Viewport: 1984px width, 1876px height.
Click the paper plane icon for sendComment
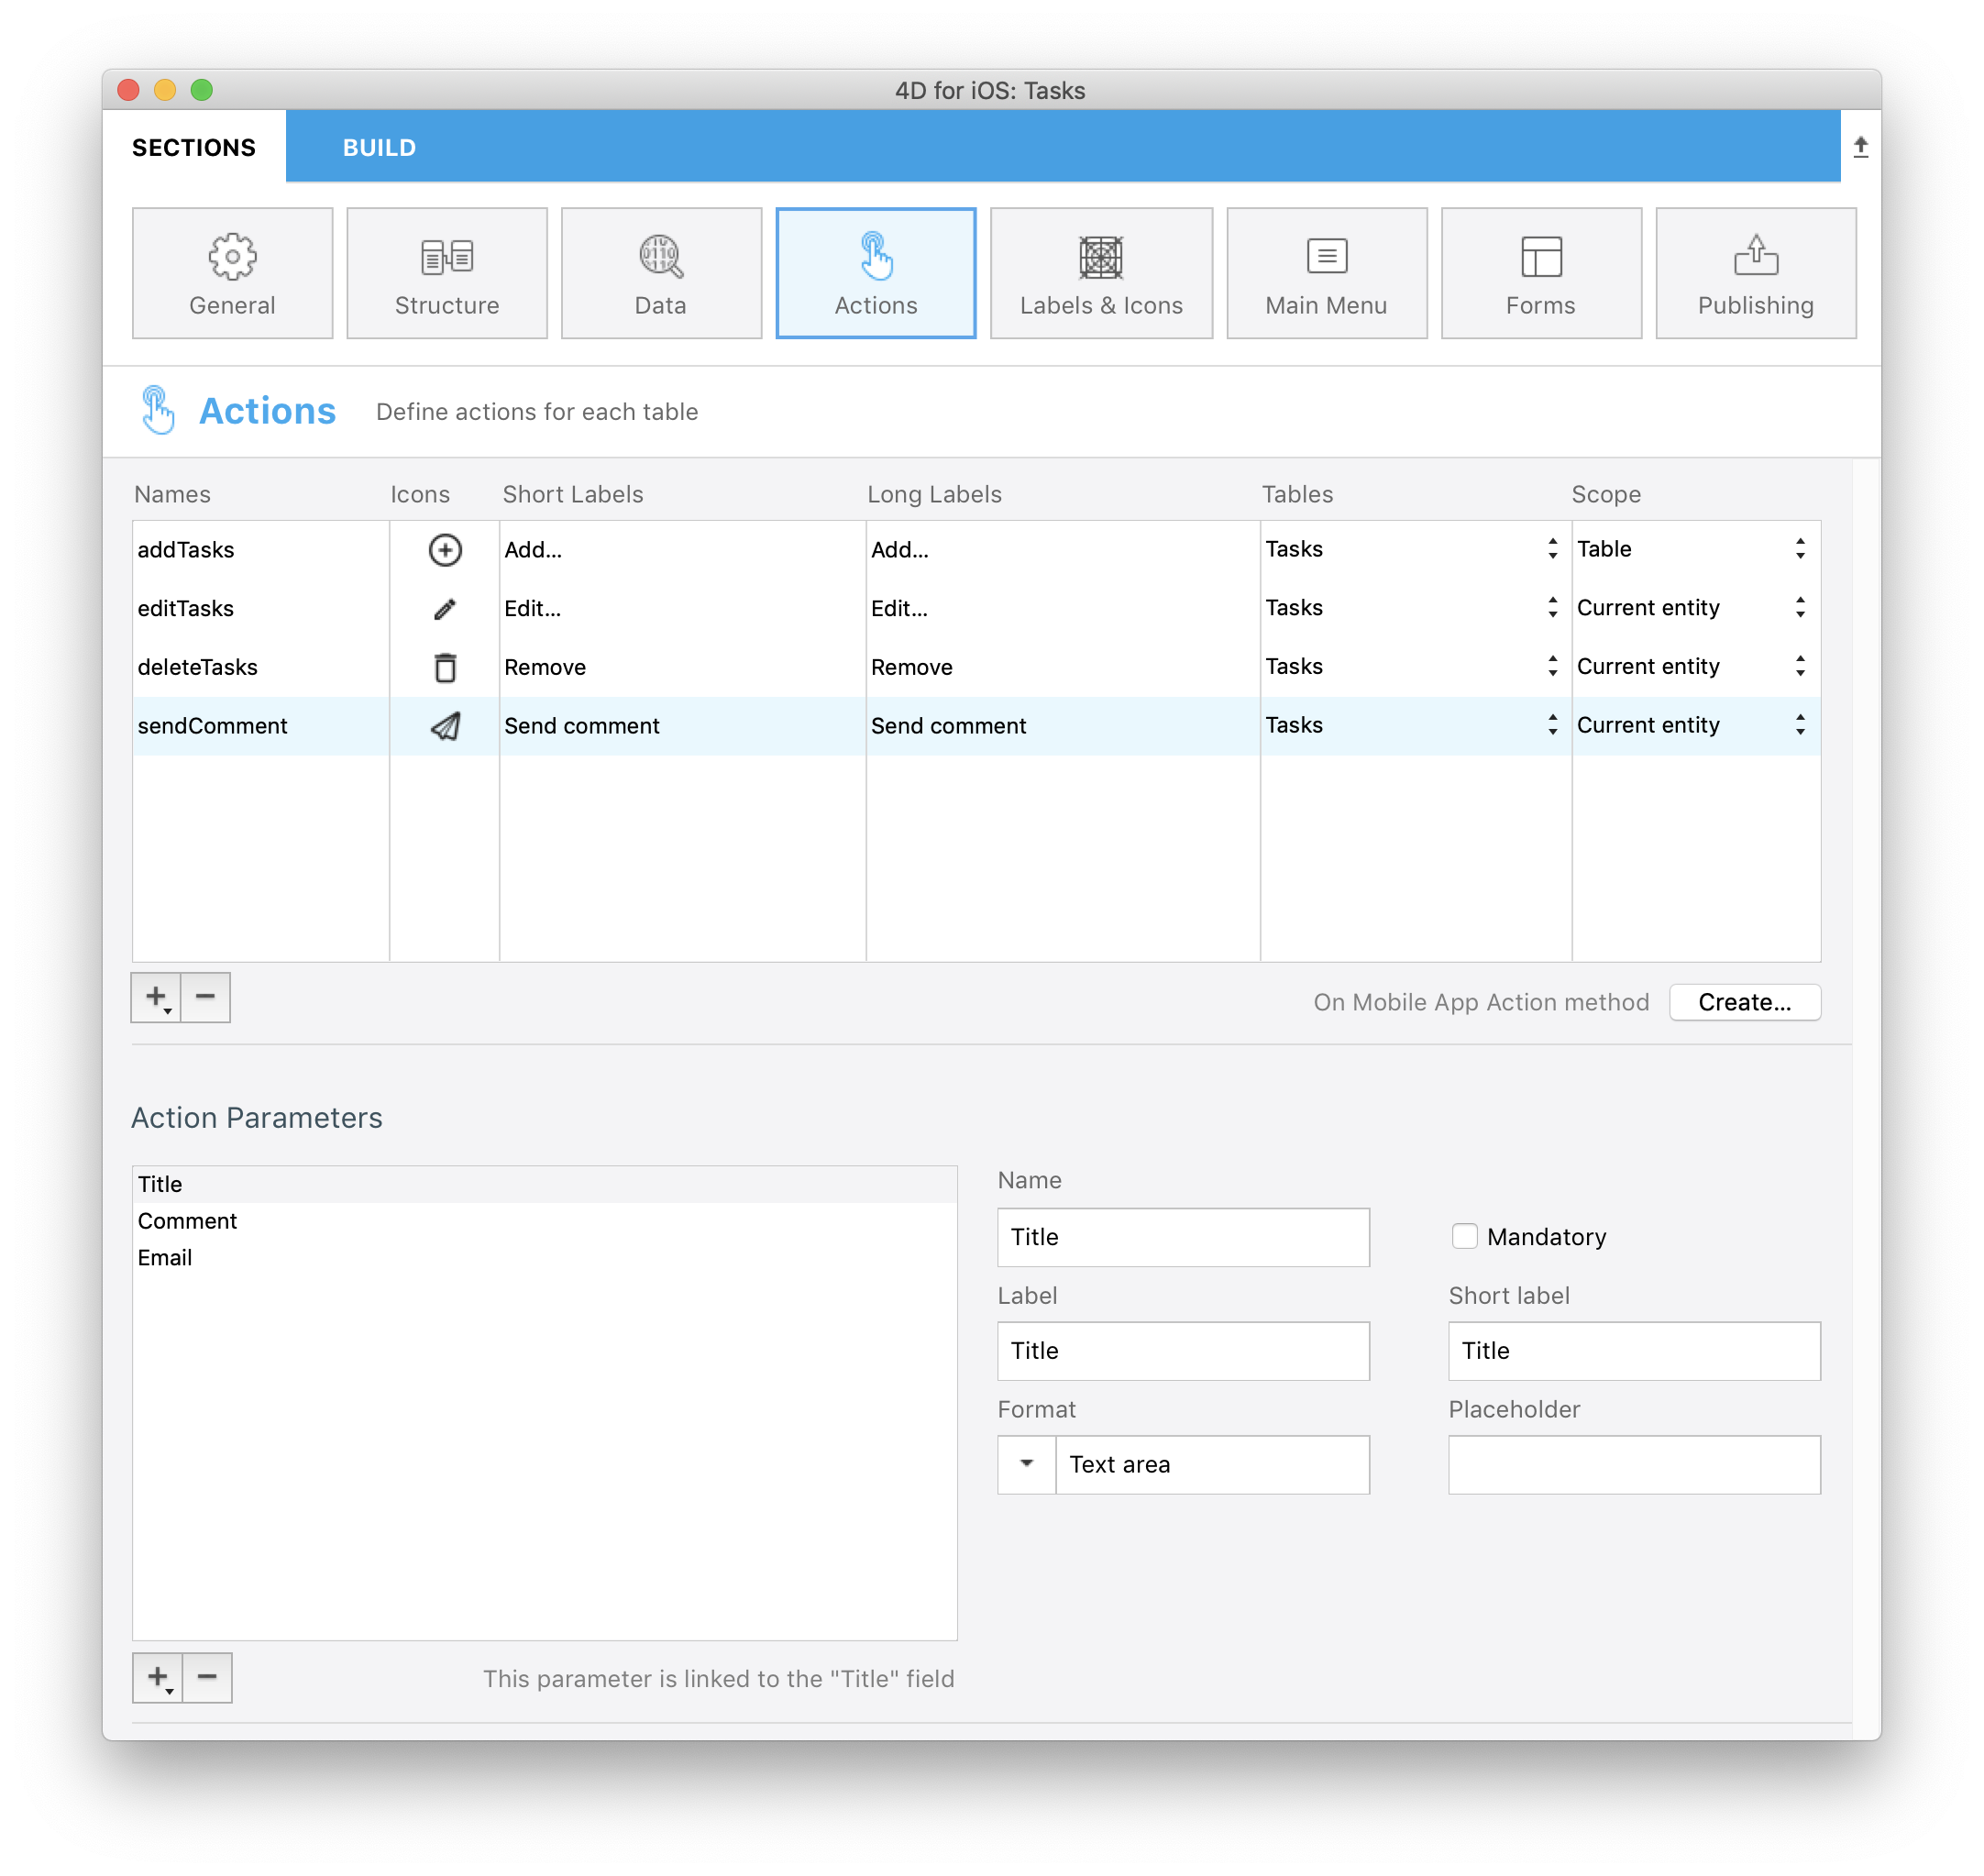click(x=445, y=726)
